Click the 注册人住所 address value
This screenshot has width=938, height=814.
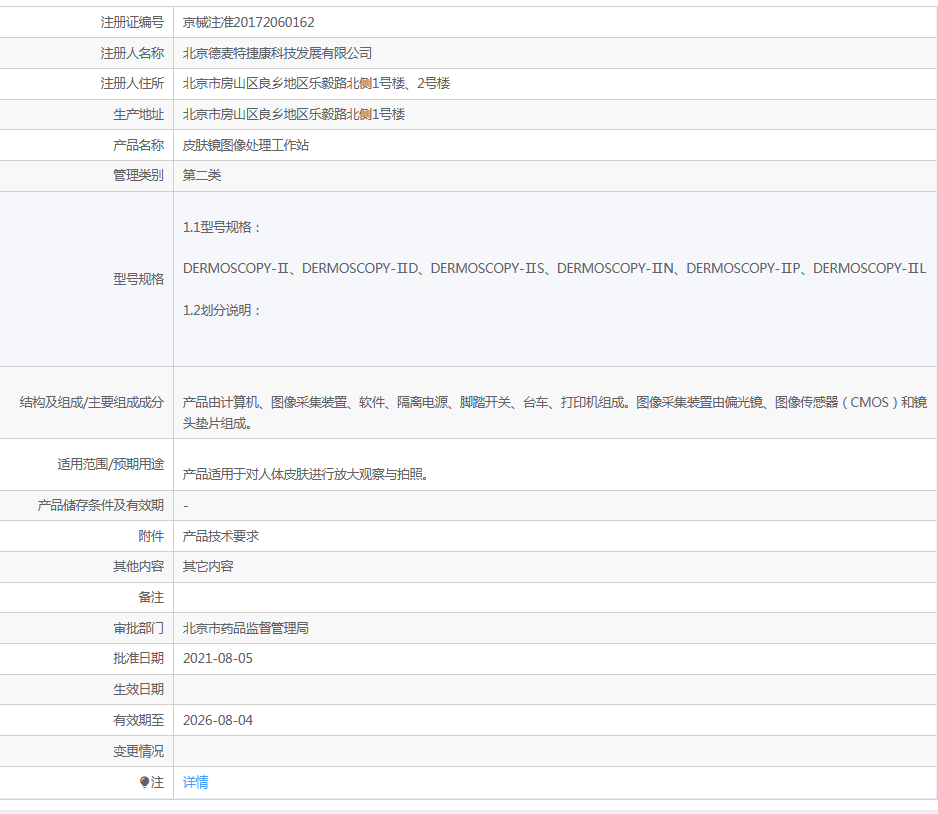[316, 83]
